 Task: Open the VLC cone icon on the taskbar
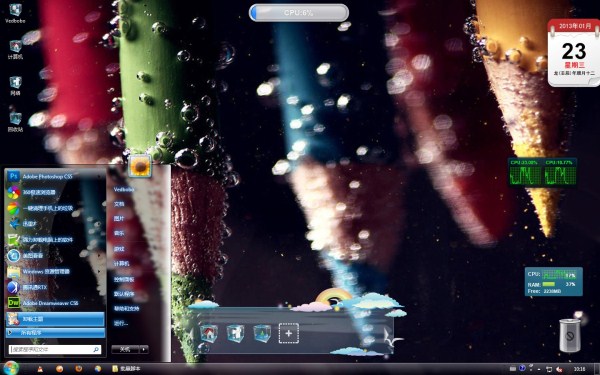coord(40,368)
